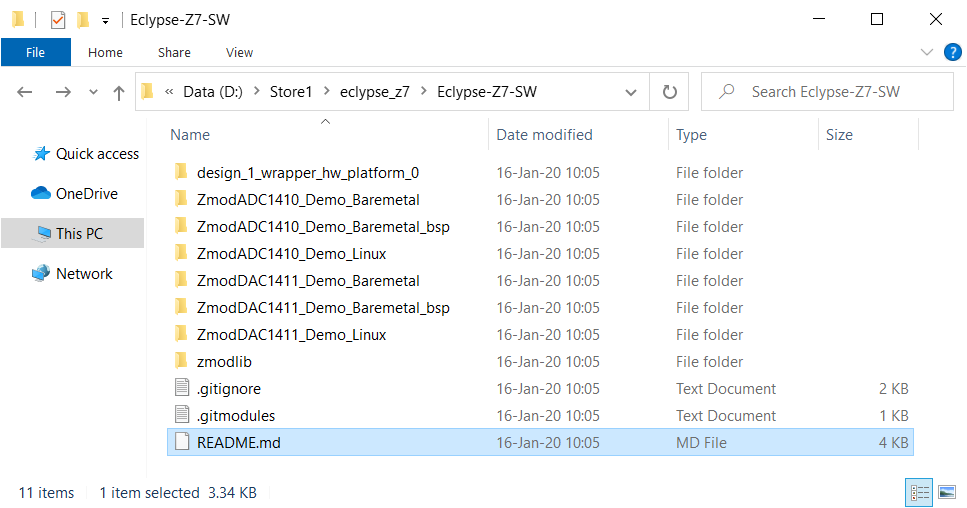Open the Customize Quick Access Toolbar dropdown
The height and width of the screenshot is (508, 967).
tap(105, 21)
